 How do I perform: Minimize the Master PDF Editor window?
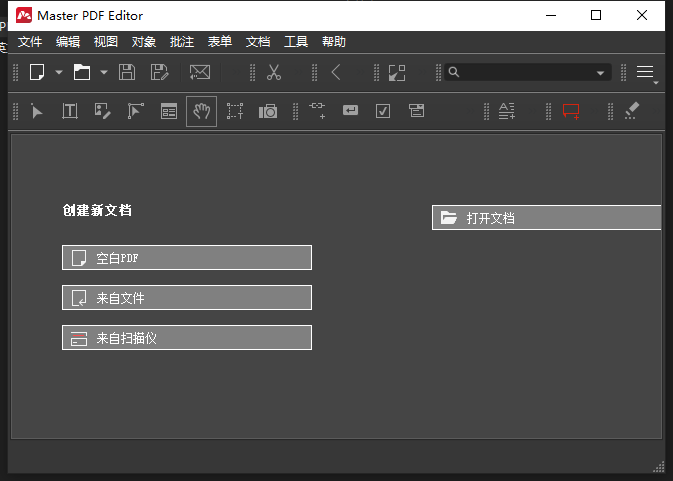[x=551, y=15]
